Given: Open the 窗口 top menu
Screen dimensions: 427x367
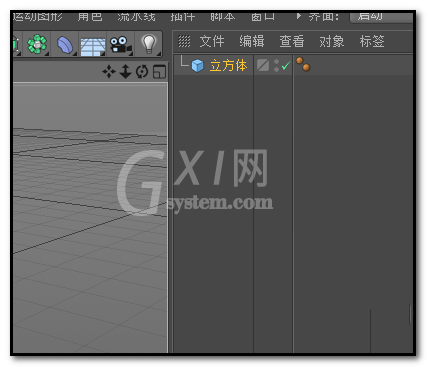Looking at the screenshot, I should tap(263, 16).
